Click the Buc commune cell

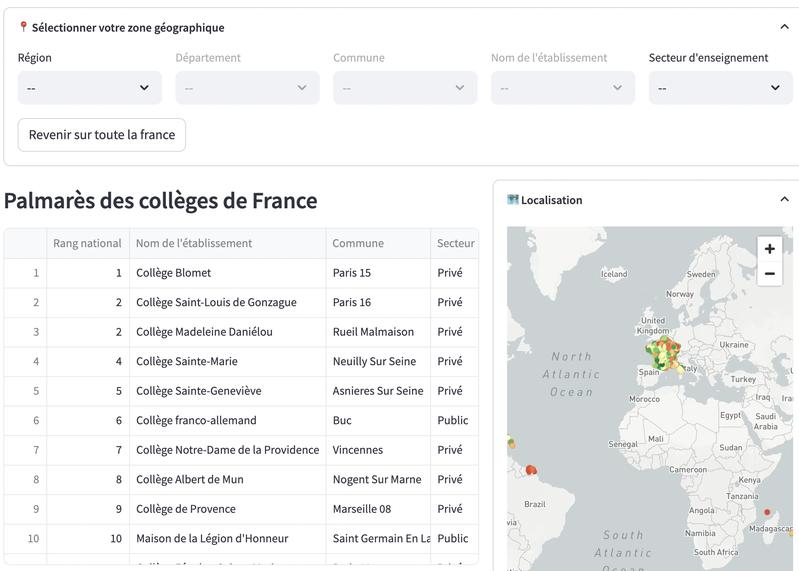click(378, 421)
